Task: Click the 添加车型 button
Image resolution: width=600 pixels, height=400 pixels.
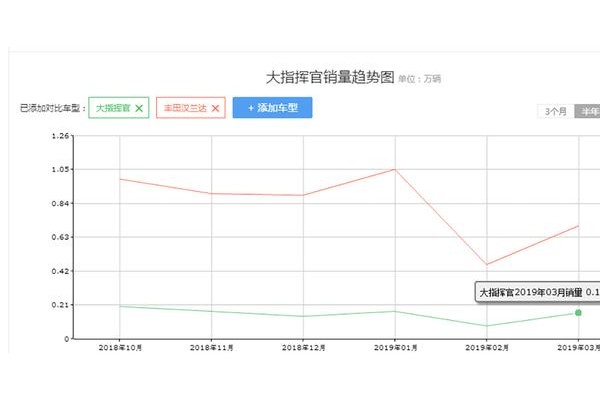Action: tap(272, 108)
